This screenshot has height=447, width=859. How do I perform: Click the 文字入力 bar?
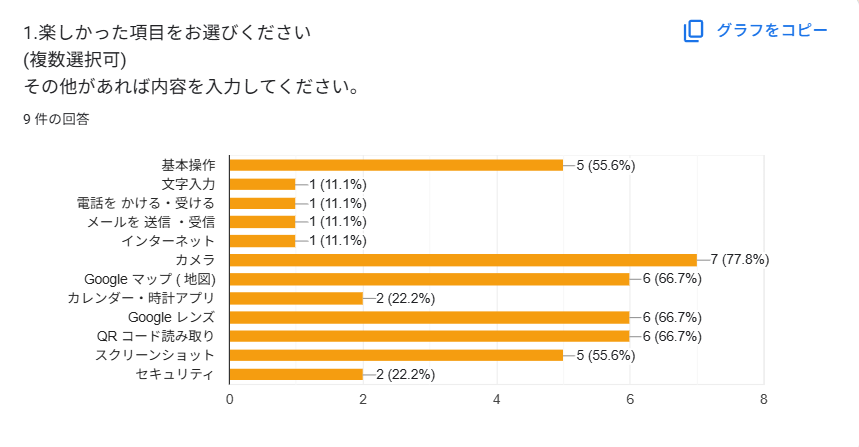pyautogui.click(x=263, y=184)
